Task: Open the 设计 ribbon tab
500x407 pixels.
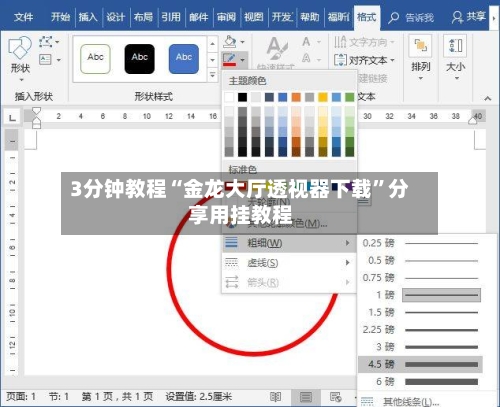Action: [x=115, y=17]
